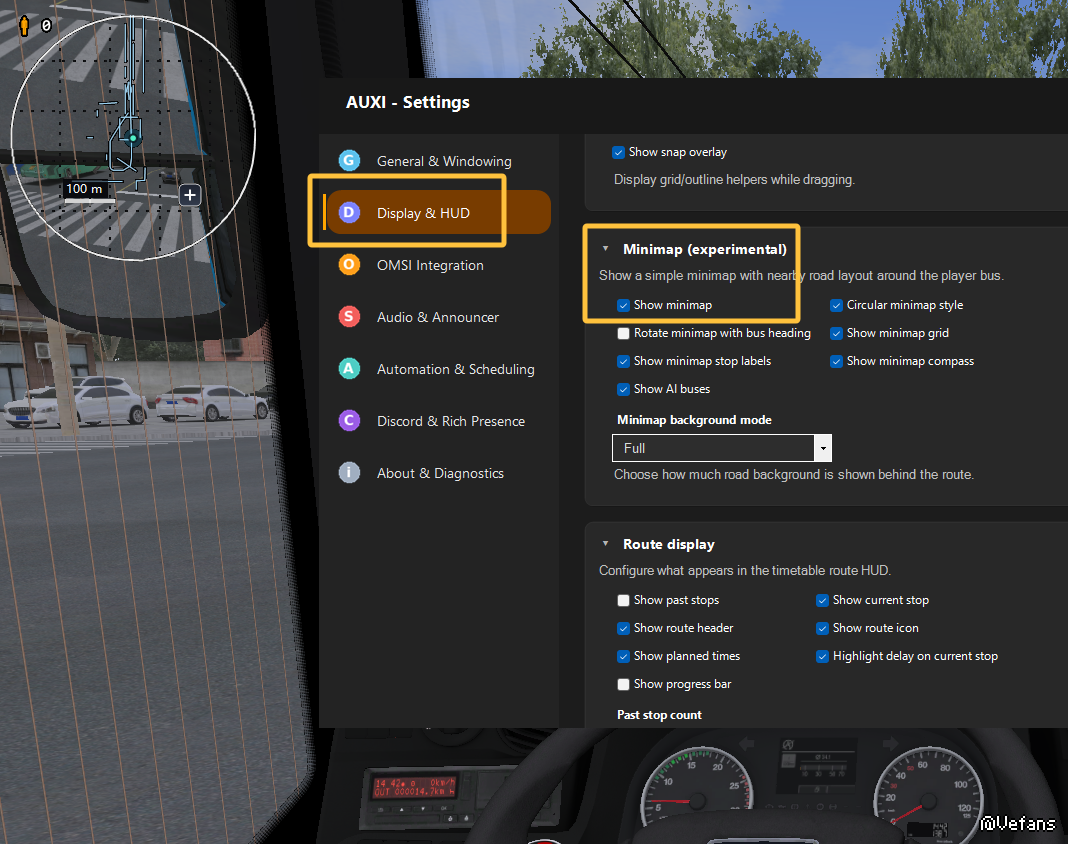Disable Show AI buses
Screen dimensions: 1068x844
pyautogui.click(x=623, y=389)
